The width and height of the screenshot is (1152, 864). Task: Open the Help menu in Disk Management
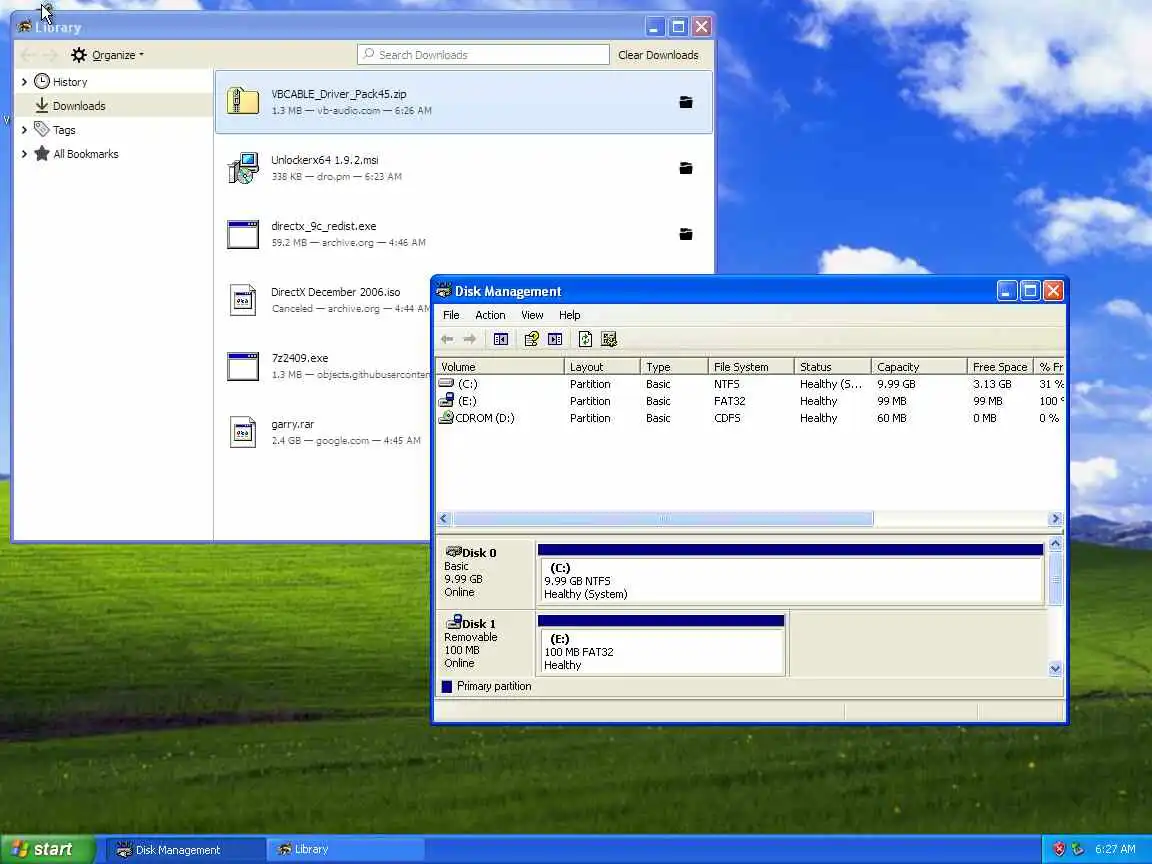[569, 315]
